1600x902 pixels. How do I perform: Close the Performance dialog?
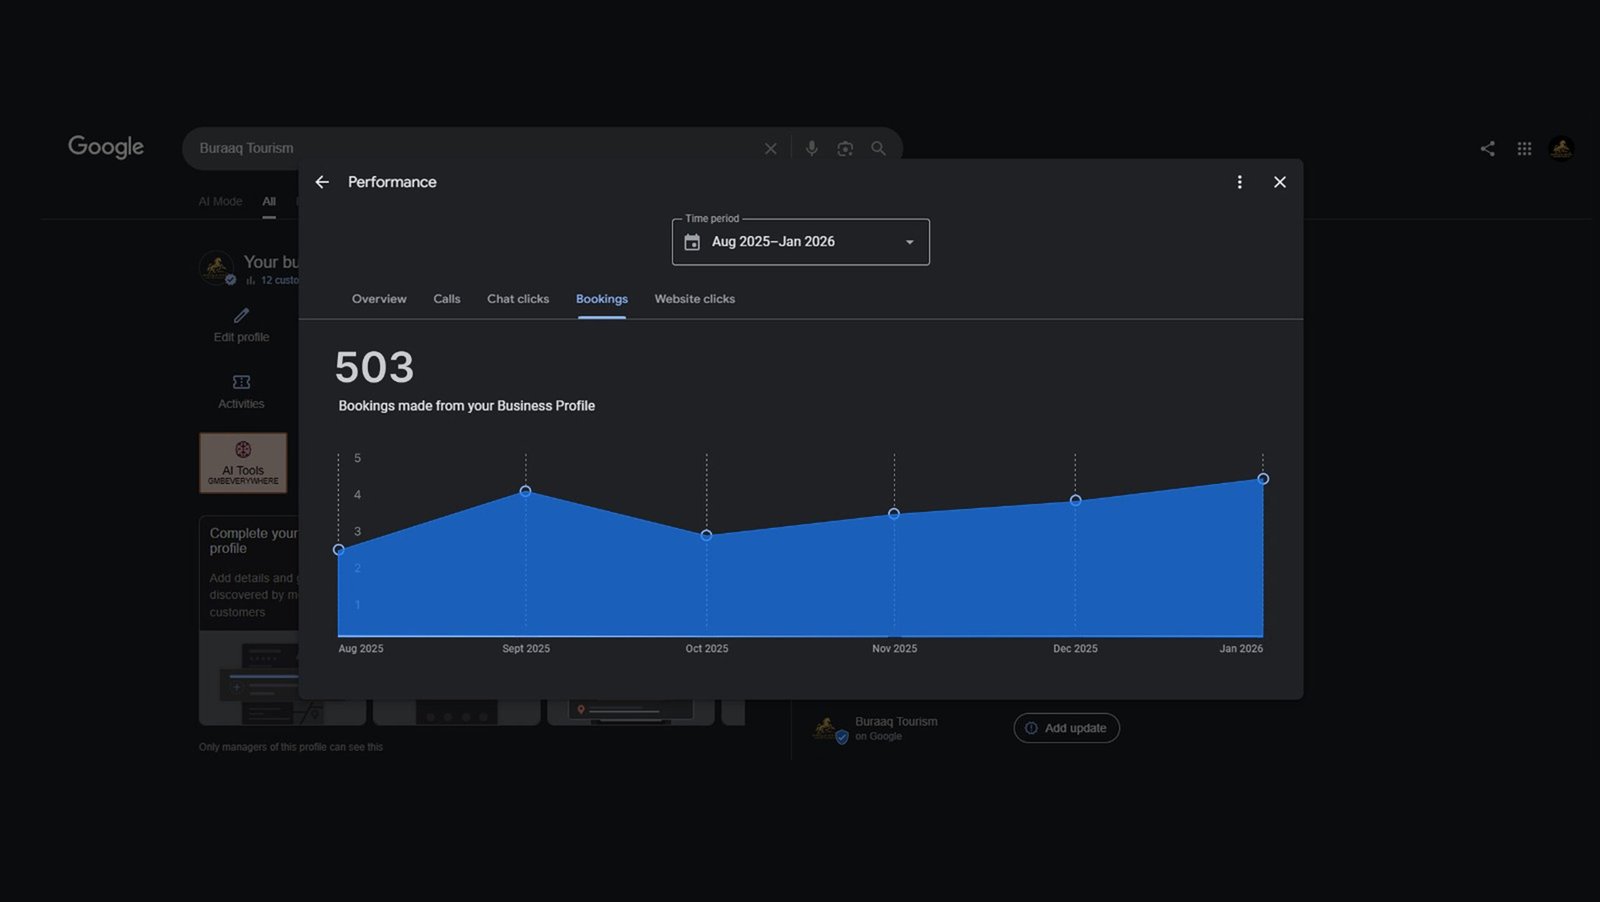(1279, 182)
